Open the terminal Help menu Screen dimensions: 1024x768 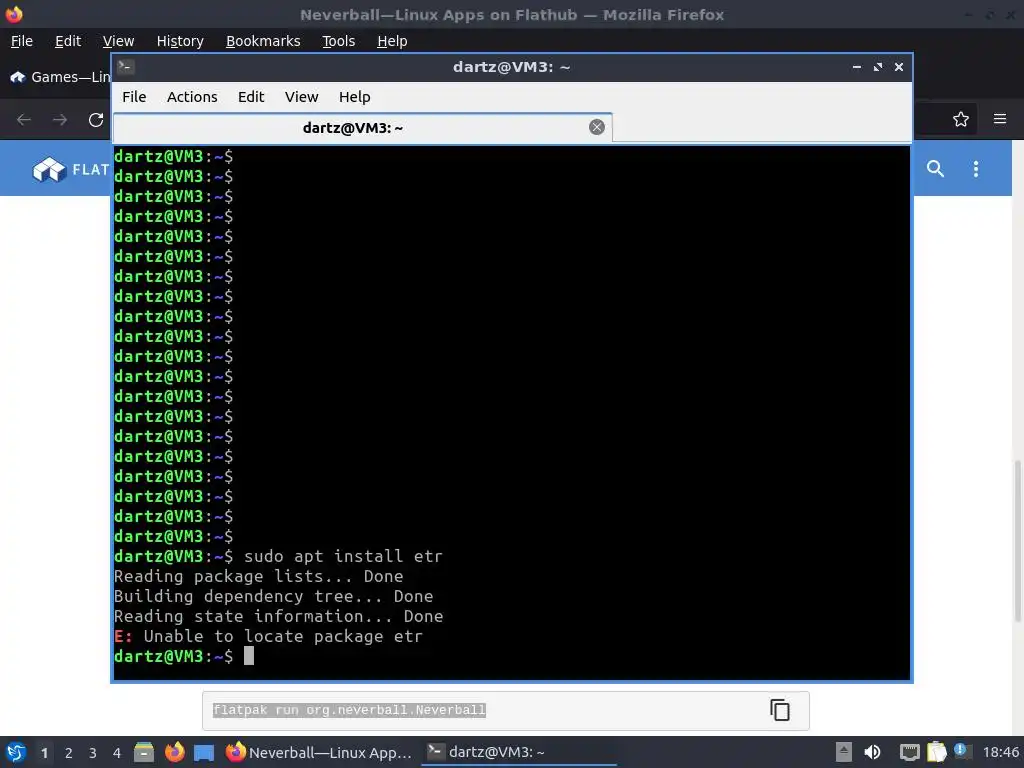pyautogui.click(x=355, y=97)
